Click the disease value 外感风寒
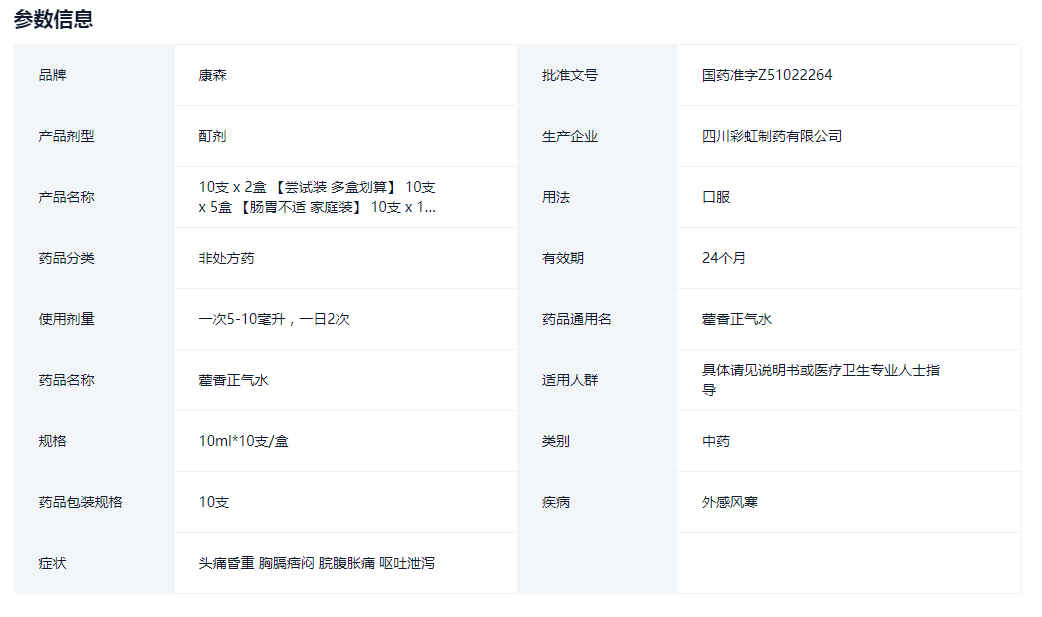Image resolution: width=1042 pixels, height=617 pixels. point(730,502)
